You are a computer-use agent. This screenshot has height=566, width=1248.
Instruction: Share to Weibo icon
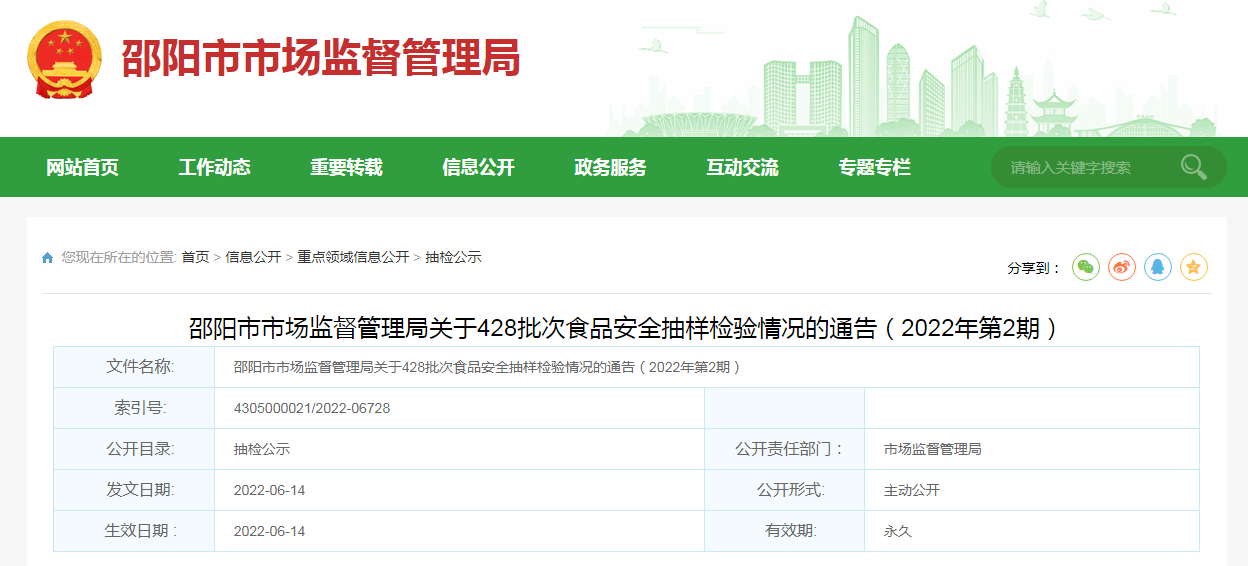tap(1121, 267)
